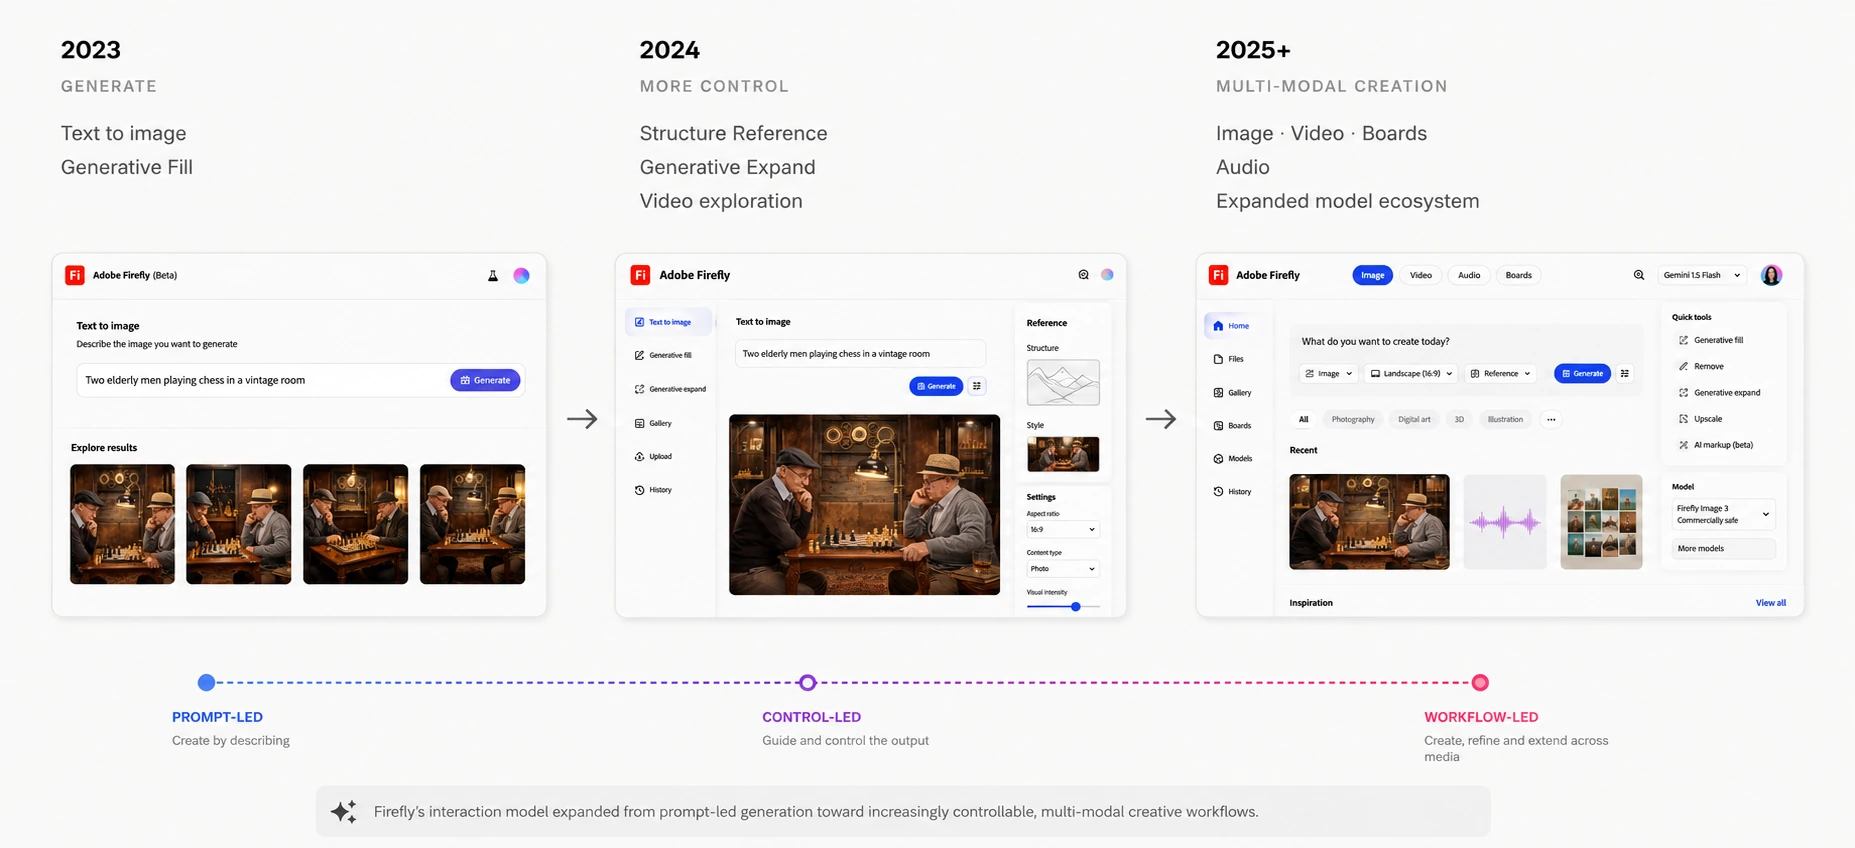Open Models in the 2025+ sidebar

pos(1233,459)
